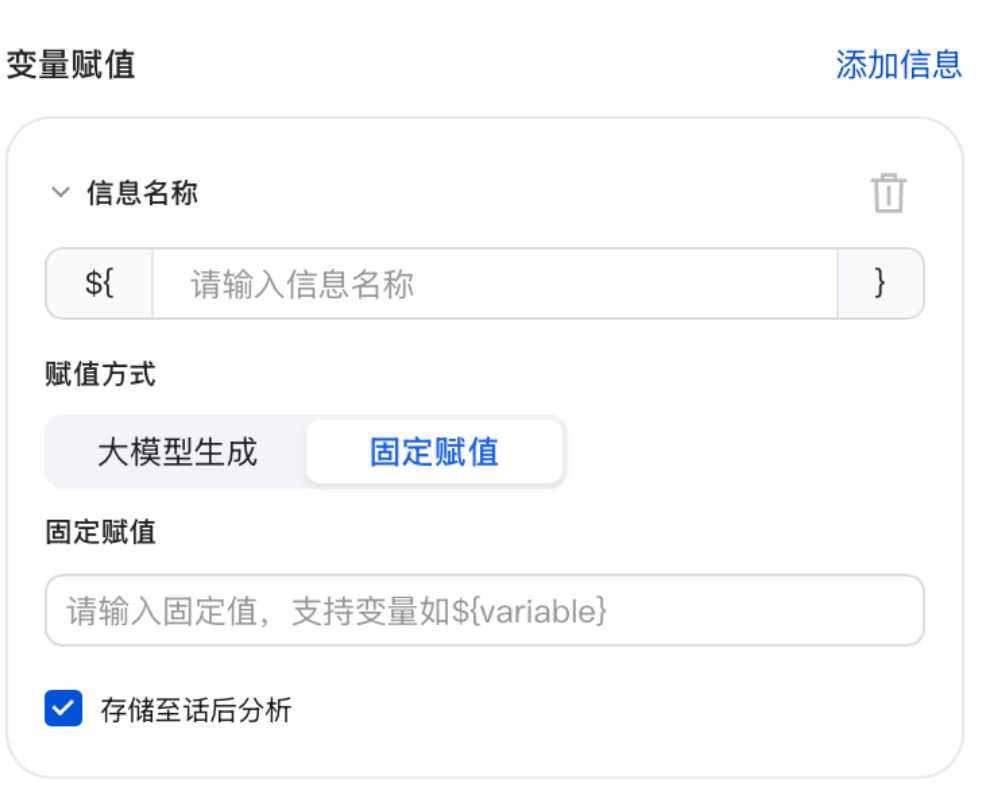Focus the fixed value ${variable} input box
Viewport: 982px width, 794px height.
(x=485, y=611)
